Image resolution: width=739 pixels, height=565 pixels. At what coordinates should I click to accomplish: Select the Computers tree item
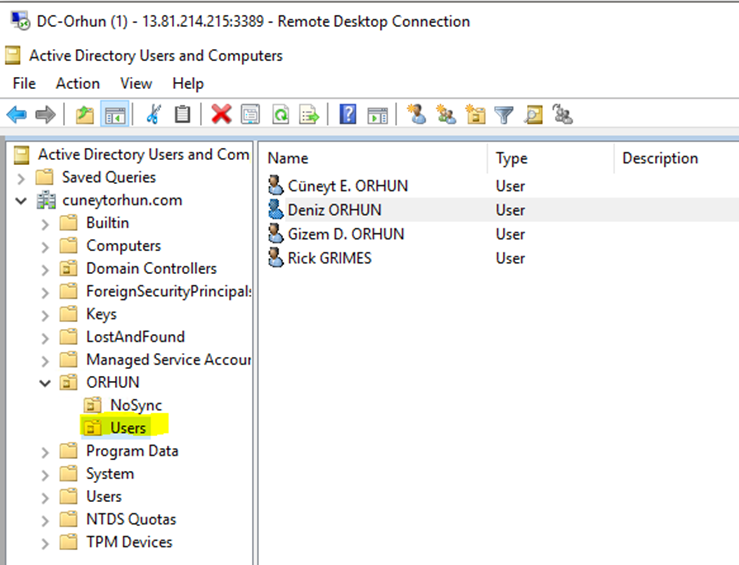tap(123, 246)
